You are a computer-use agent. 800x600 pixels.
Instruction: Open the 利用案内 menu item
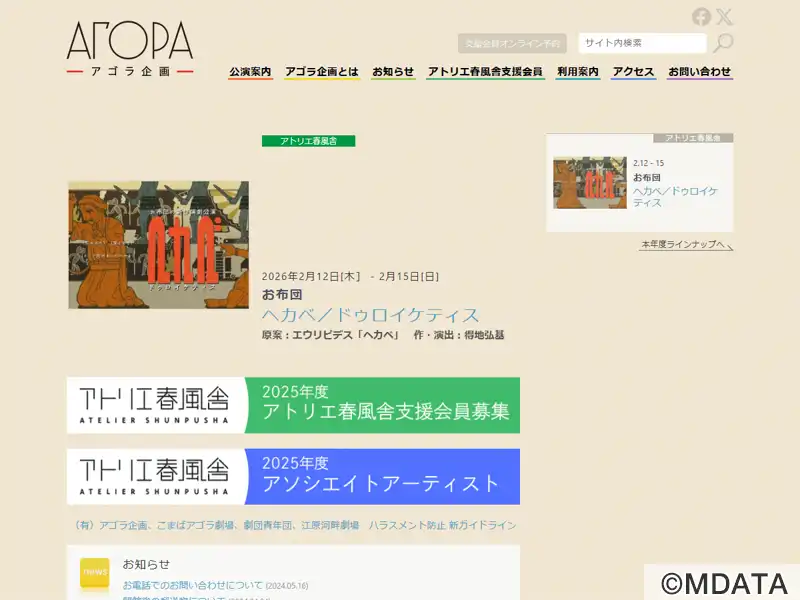pyautogui.click(x=578, y=72)
